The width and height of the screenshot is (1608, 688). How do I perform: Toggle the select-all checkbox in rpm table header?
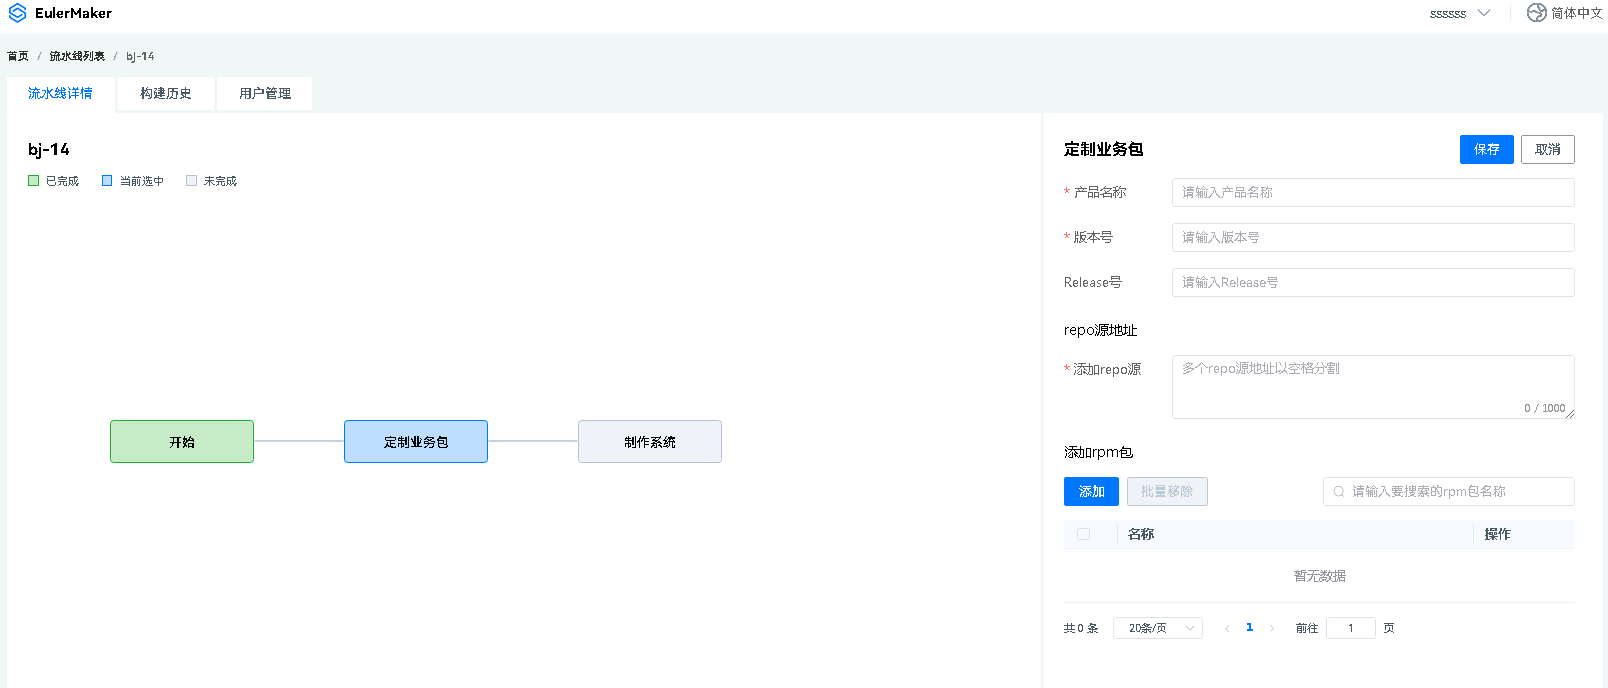click(x=1083, y=534)
